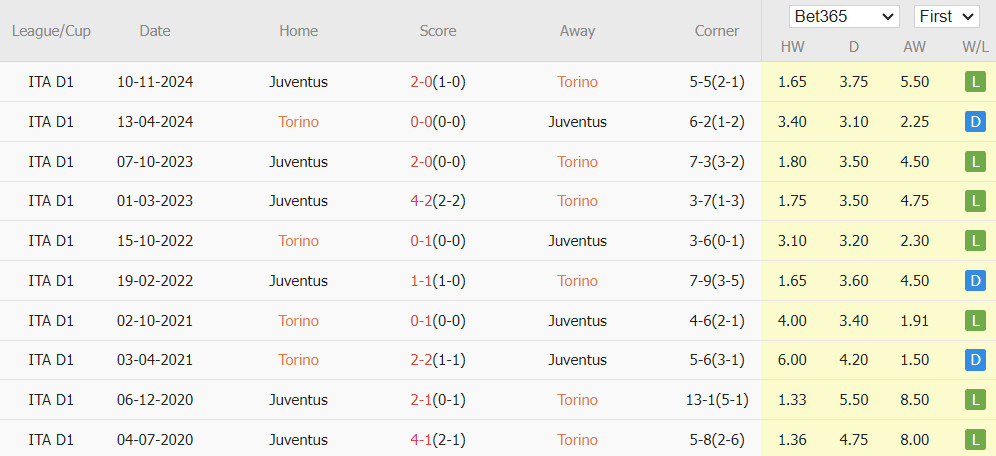Screen dimensions: 996x456
Task: Open the 2-0 score from 10-11-2024
Action: coord(421,82)
